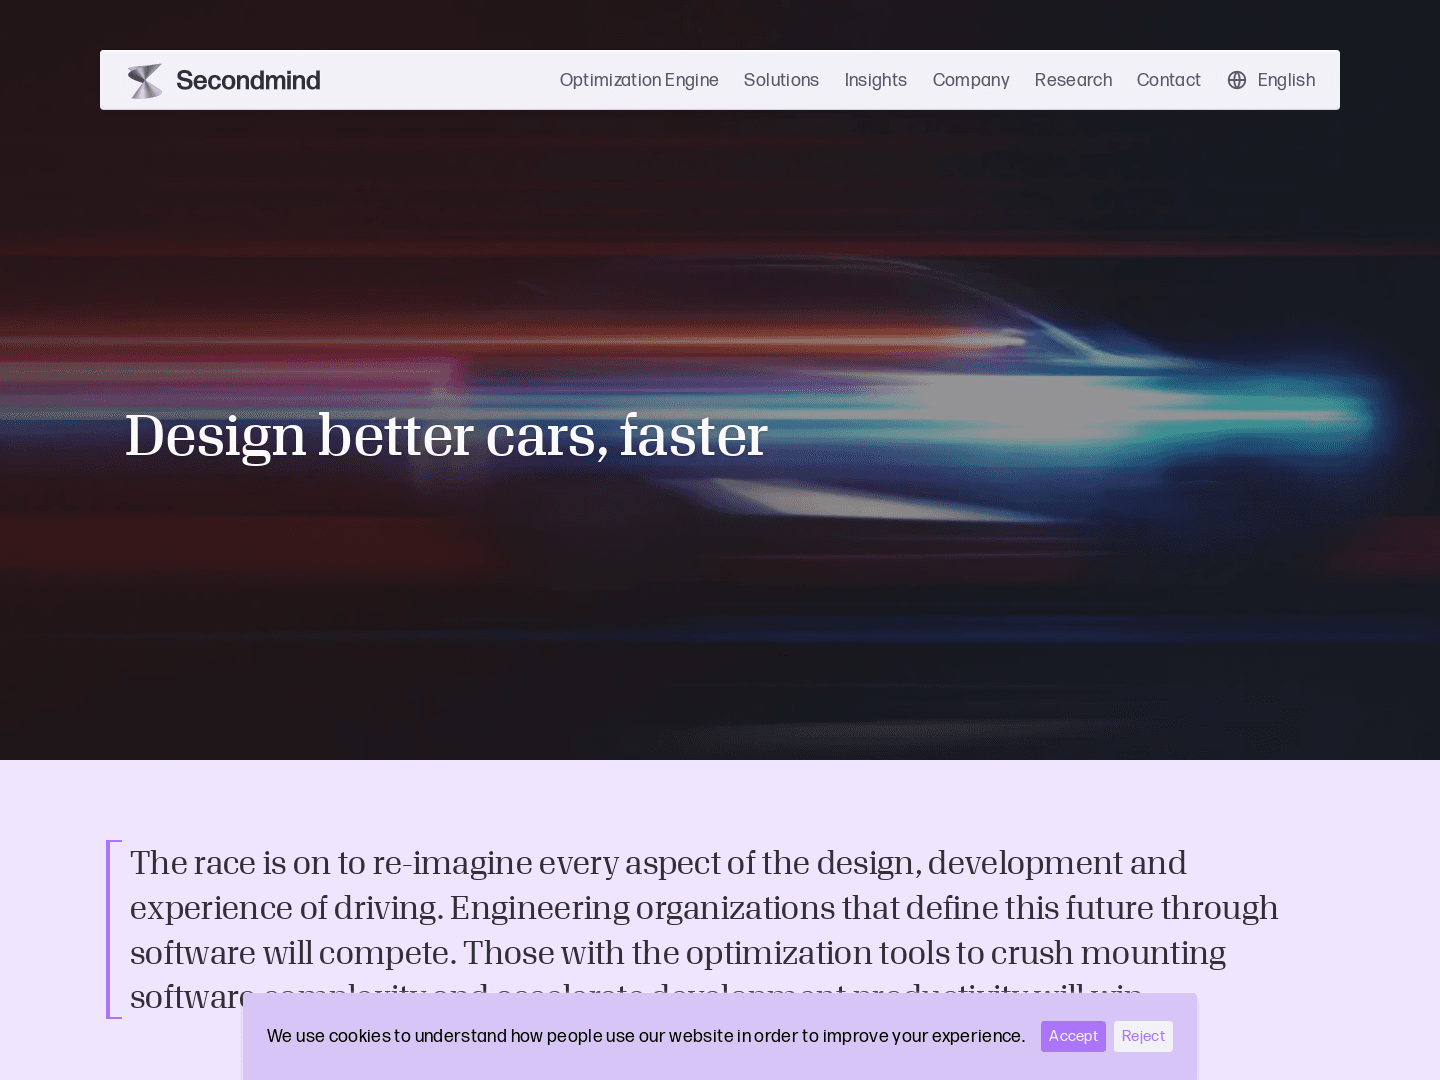This screenshot has height=1080, width=1440.
Task: Navigate to the Research page
Action: pos(1073,80)
